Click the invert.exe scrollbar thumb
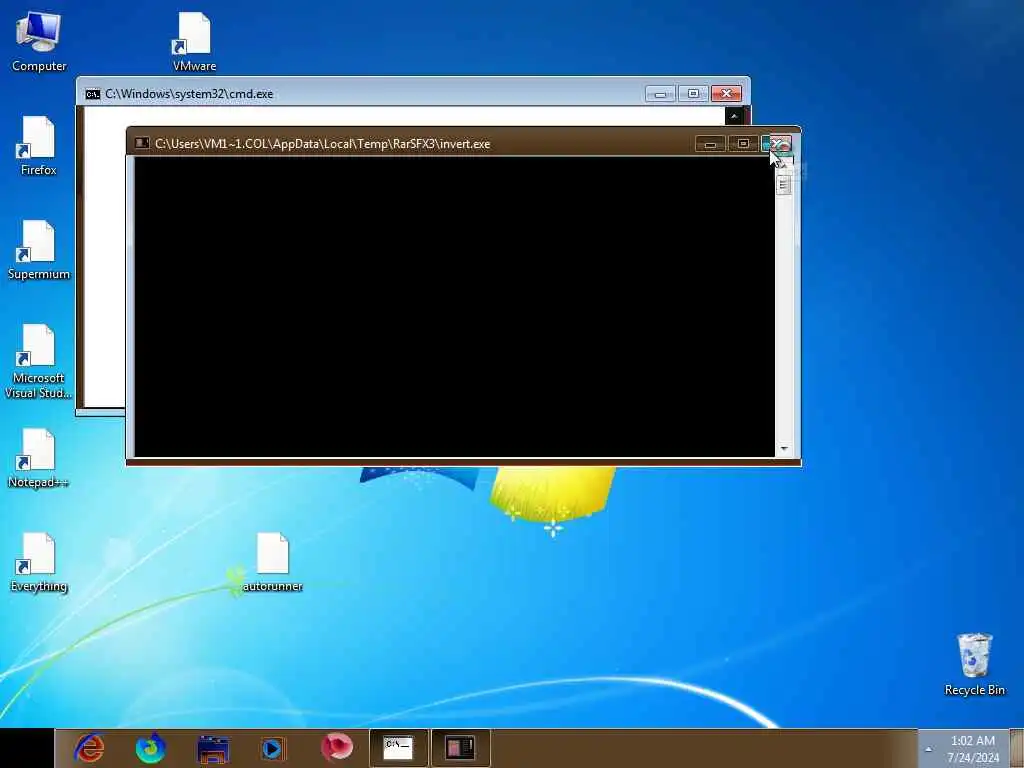The width and height of the screenshot is (1024, 768). click(x=784, y=185)
